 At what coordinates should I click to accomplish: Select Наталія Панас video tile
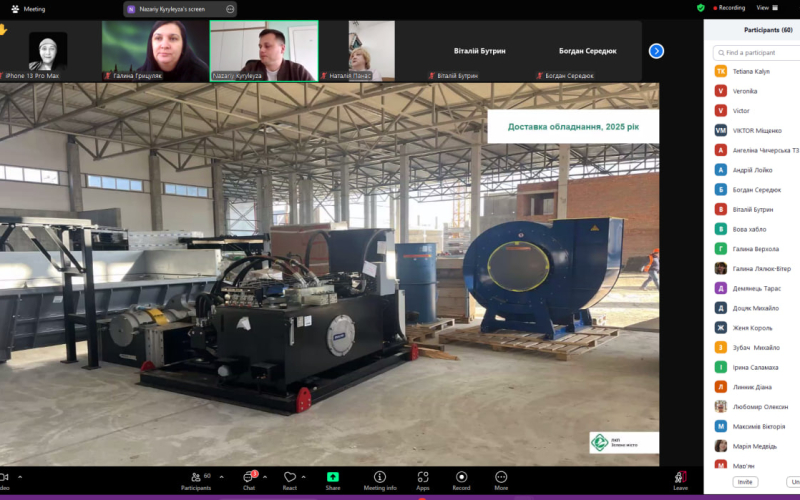tap(371, 51)
